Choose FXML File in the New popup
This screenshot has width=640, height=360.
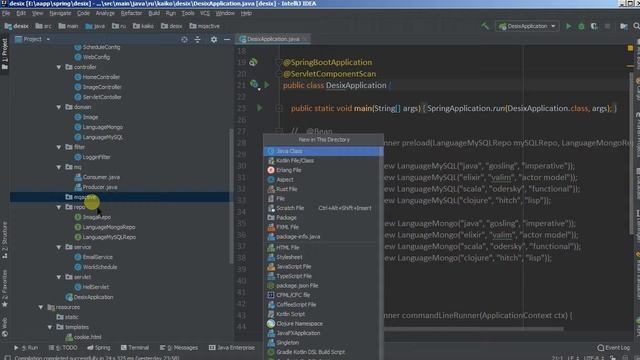[322, 227]
